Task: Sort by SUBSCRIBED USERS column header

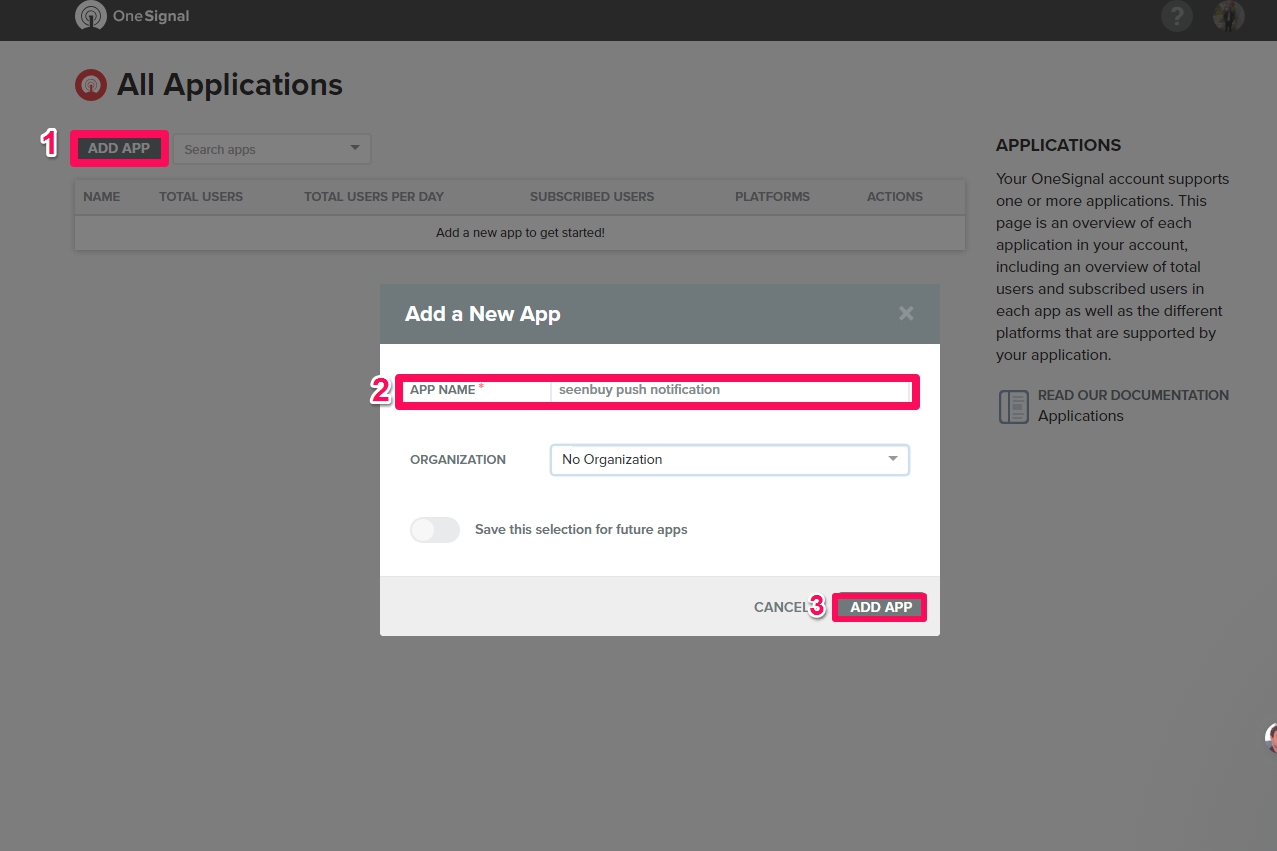Action: pos(592,197)
